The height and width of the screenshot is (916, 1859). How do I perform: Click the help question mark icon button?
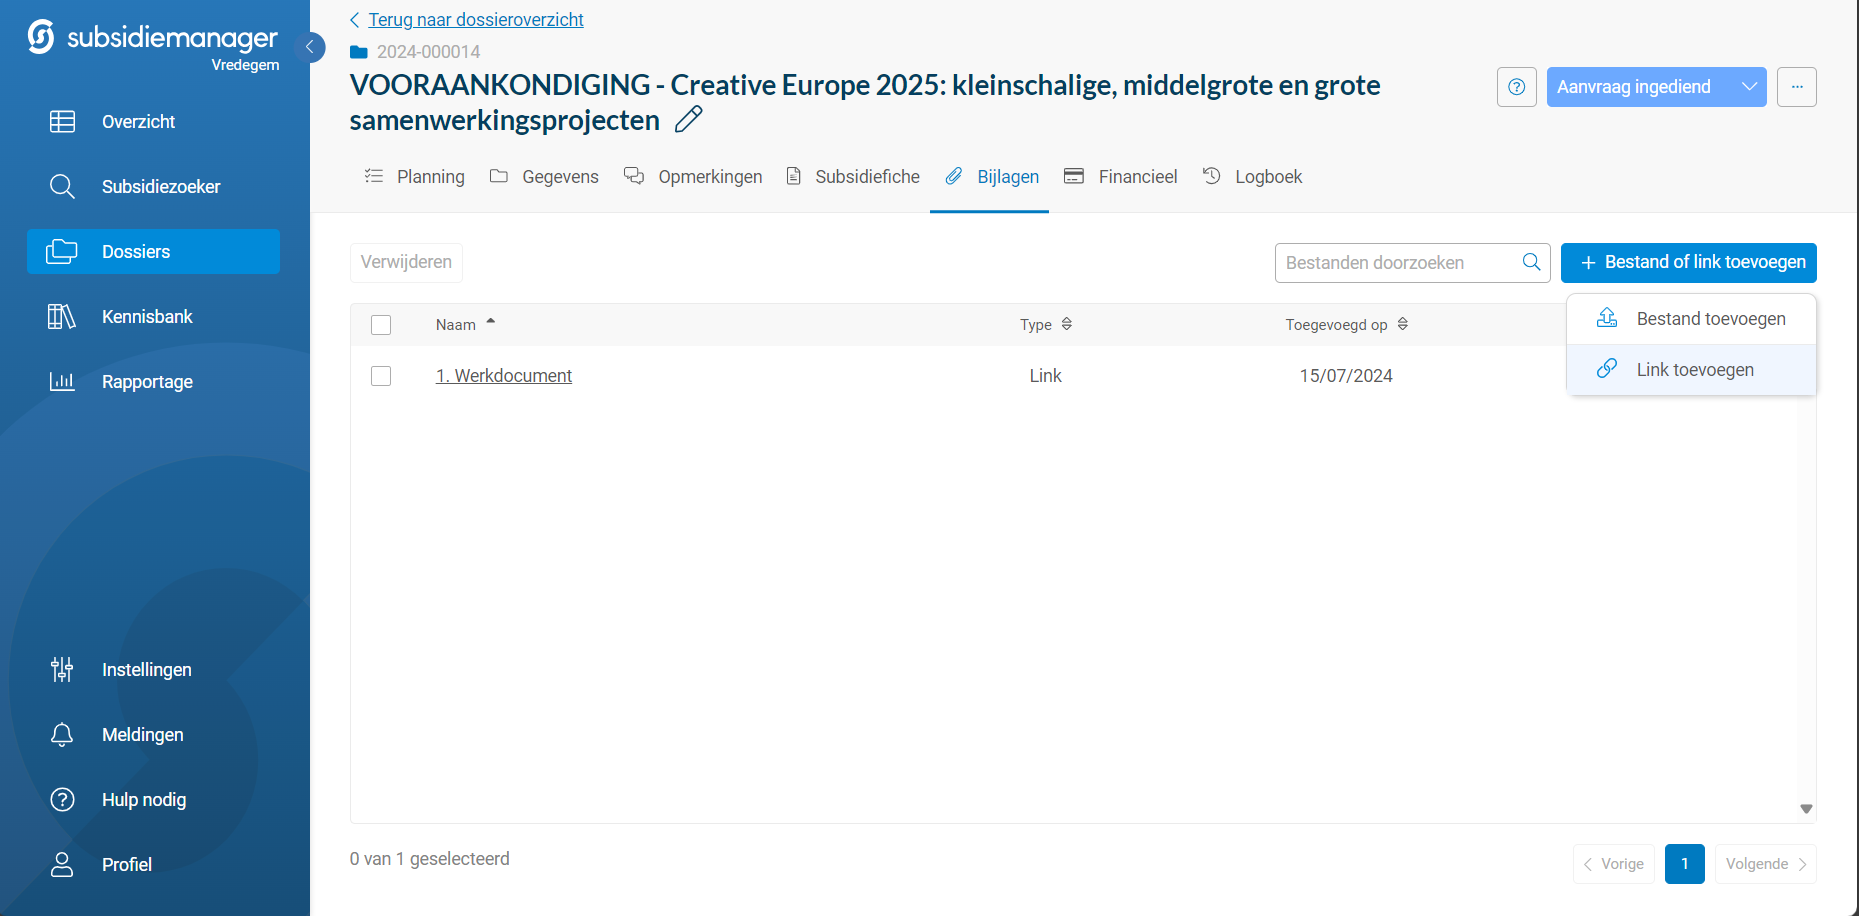pyautogui.click(x=1516, y=87)
